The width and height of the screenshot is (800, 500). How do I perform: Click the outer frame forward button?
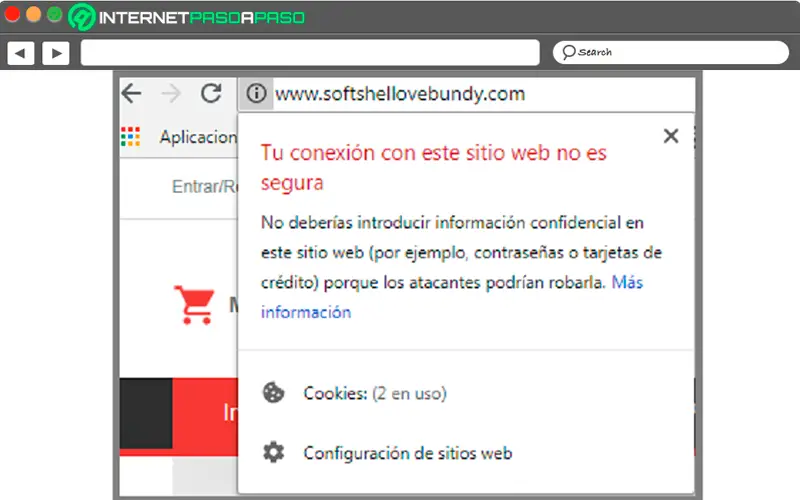pos(56,53)
